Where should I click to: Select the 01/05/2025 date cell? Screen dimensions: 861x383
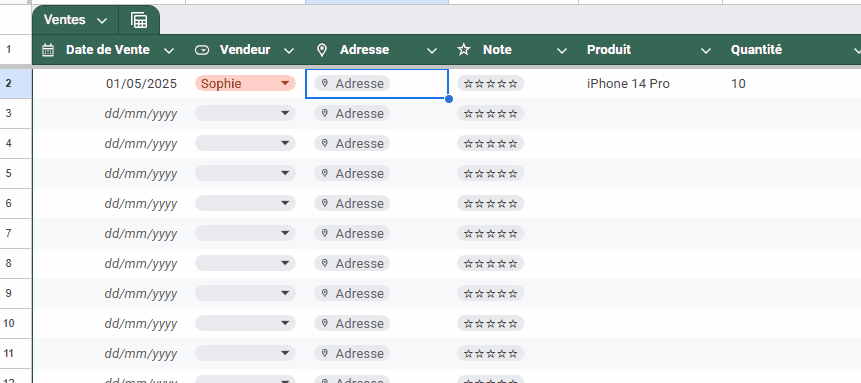(109, 84)
